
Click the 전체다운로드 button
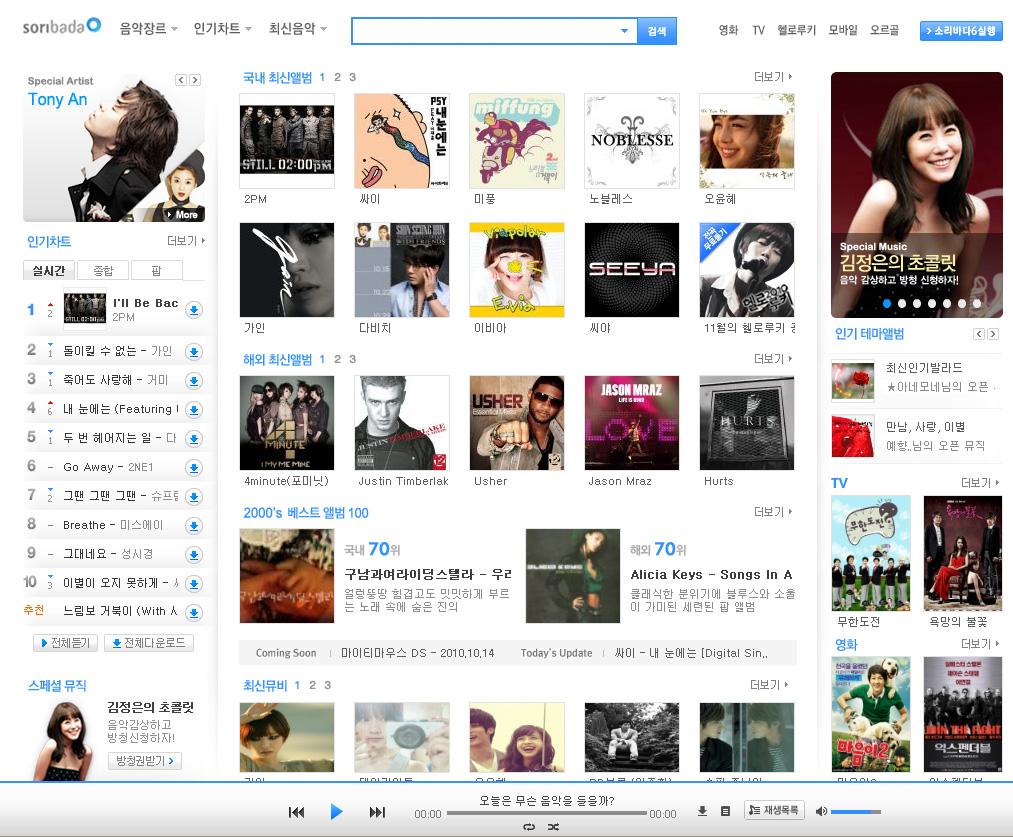149,643
